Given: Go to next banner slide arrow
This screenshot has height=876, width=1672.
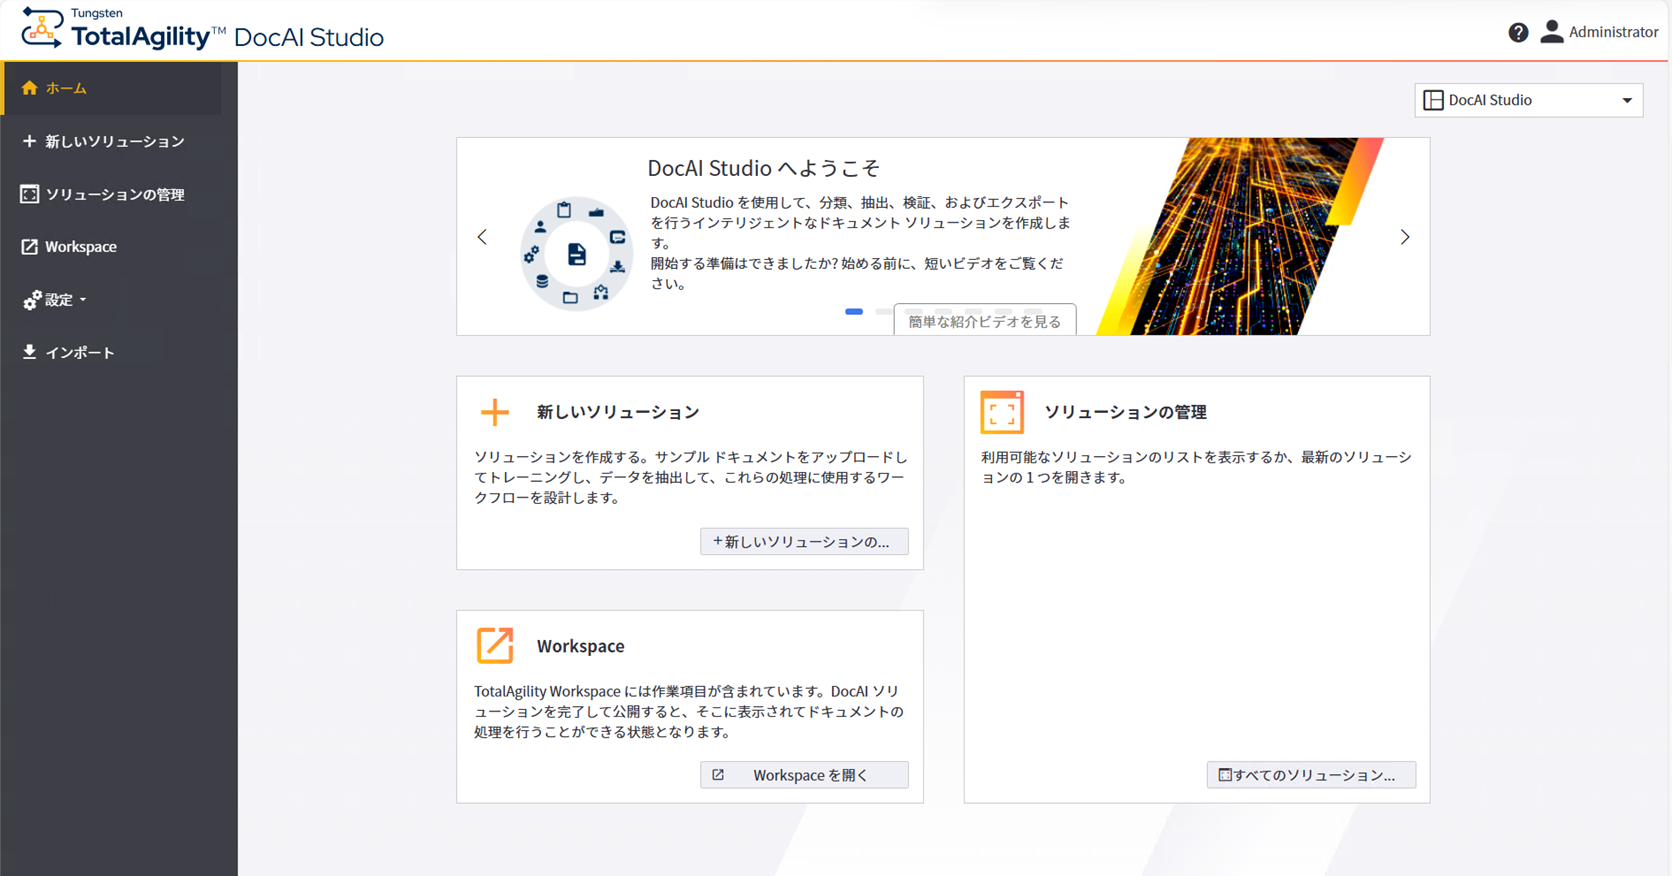Looking at the screenshot, I should tap(1405, 237).
